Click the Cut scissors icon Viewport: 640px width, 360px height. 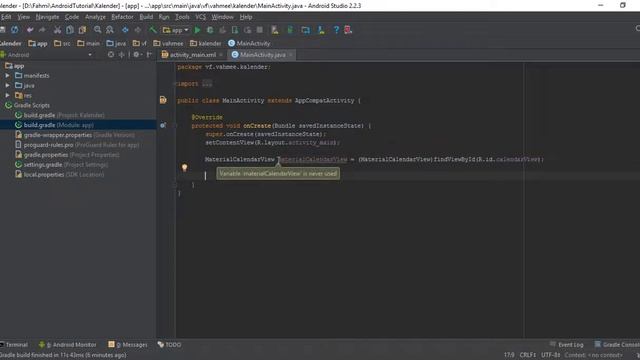tap(57, 30)
